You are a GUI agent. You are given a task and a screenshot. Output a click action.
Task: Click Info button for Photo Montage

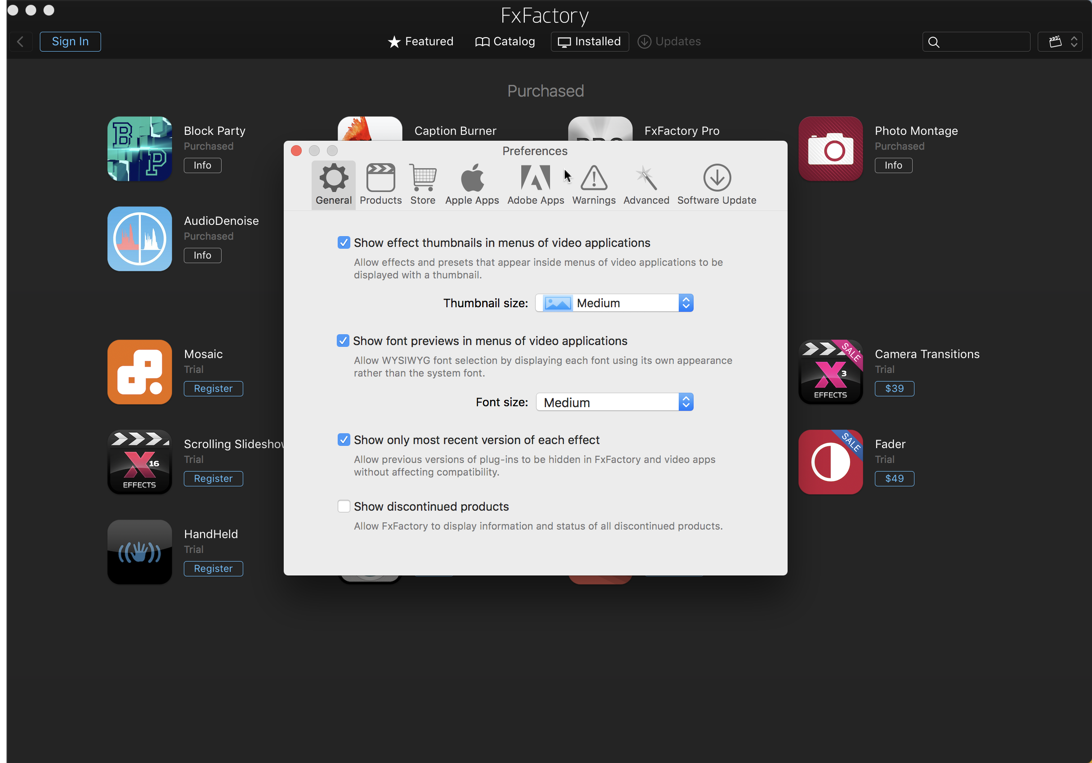pyautogui.click(x=894, y=165)
